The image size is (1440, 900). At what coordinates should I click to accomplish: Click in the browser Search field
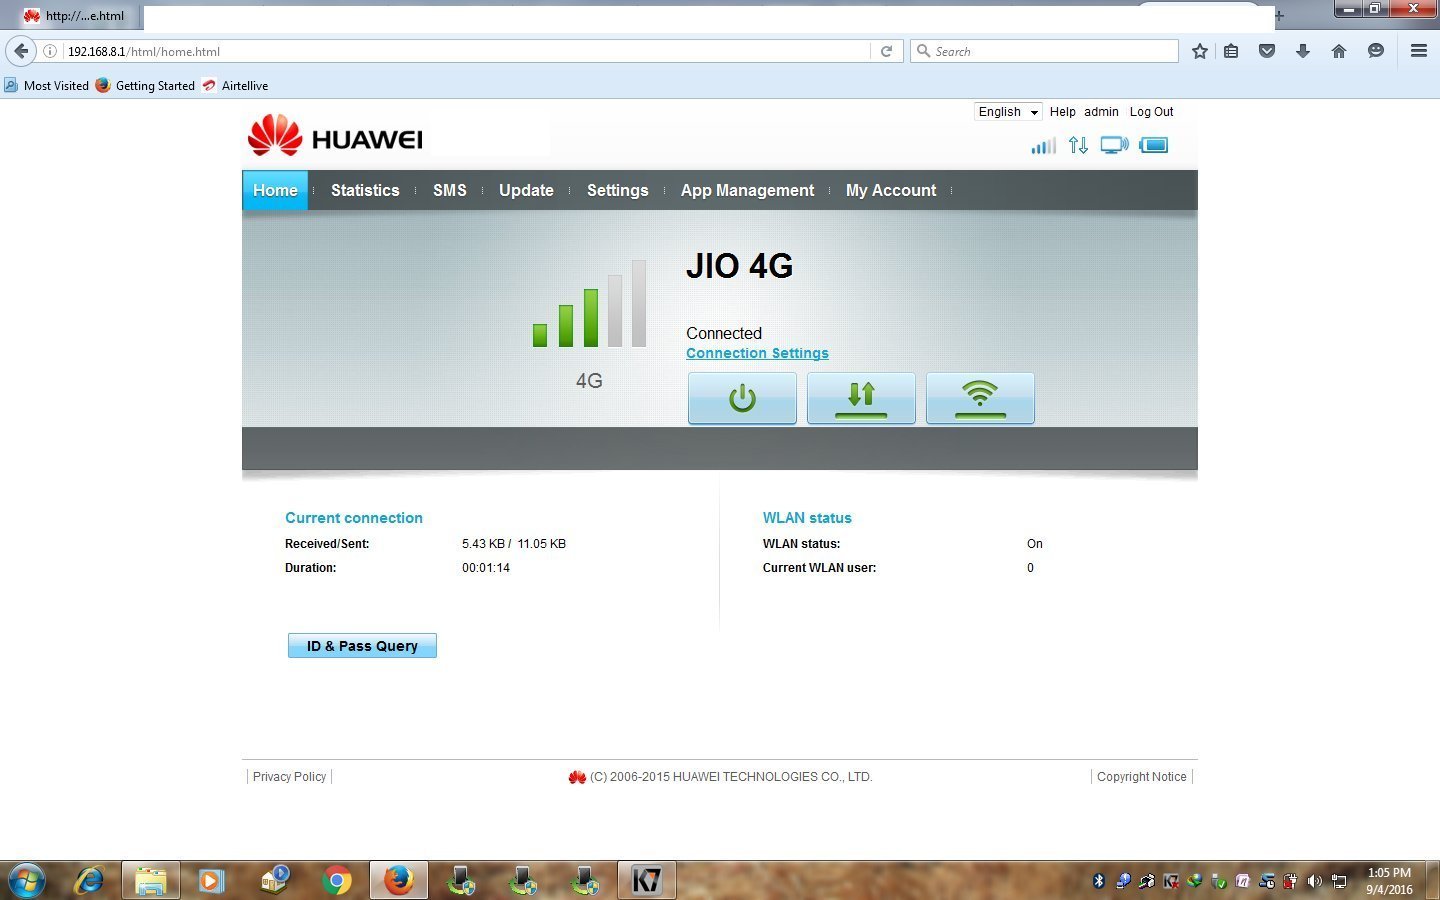tap(1050, 51)
